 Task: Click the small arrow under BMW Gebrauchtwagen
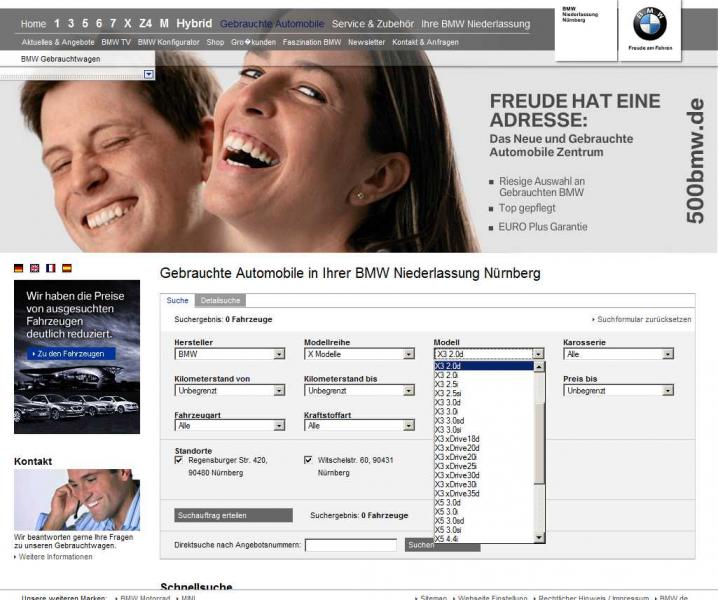149,74
